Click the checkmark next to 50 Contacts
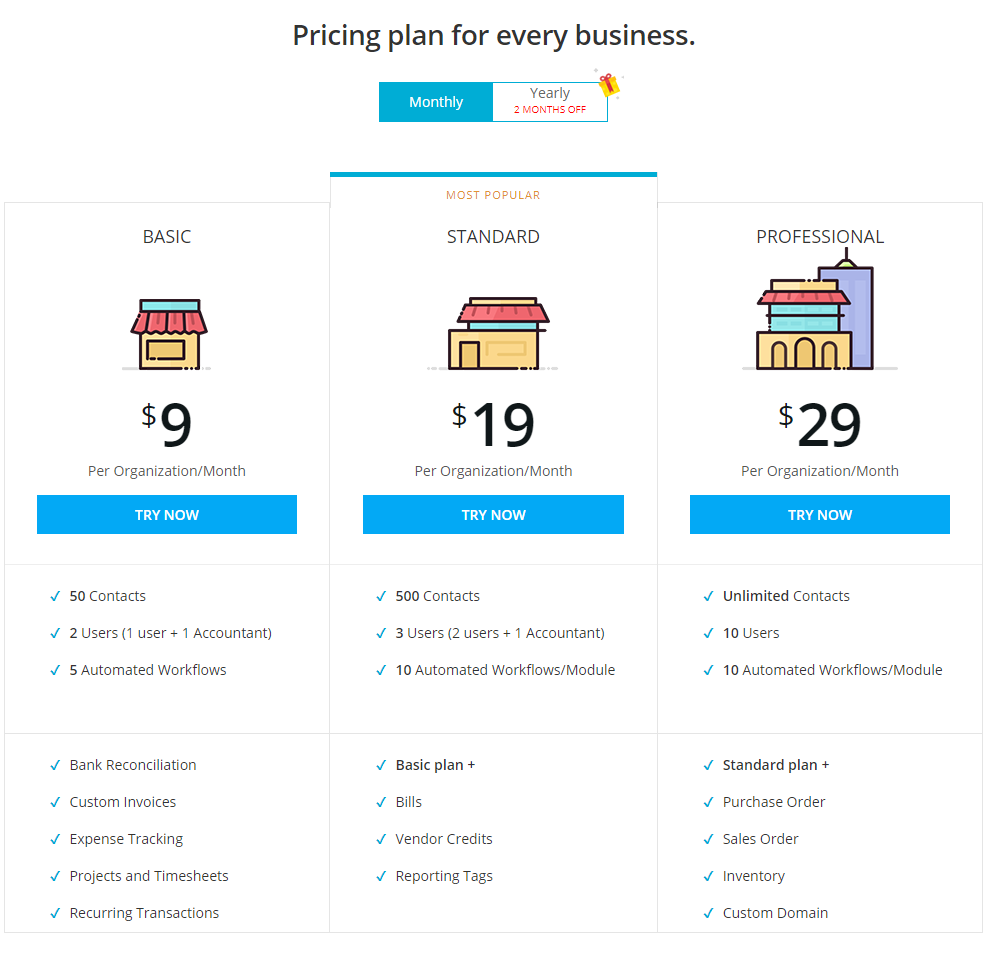The height and width of the screenshot is (968, 996). pyautogui.click(x=55, y=596)
